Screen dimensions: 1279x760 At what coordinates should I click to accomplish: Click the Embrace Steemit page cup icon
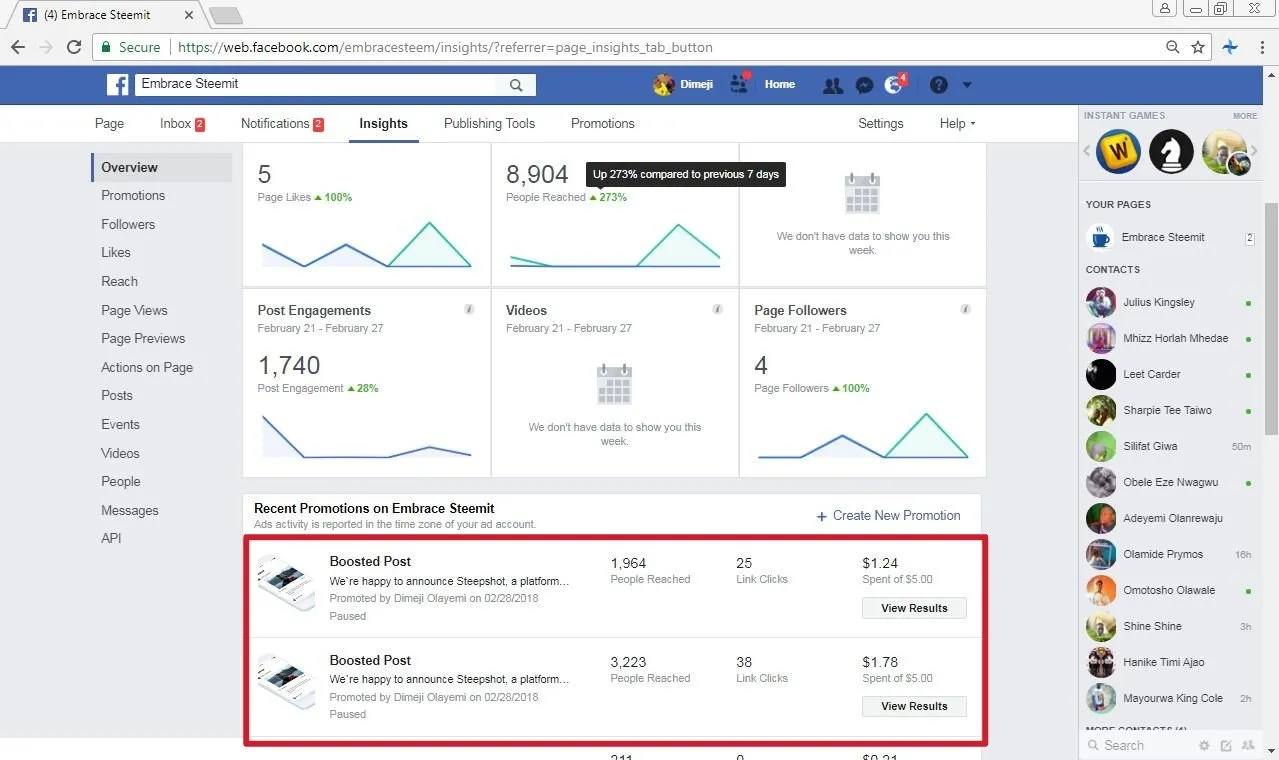click(x=1100, y=238)
